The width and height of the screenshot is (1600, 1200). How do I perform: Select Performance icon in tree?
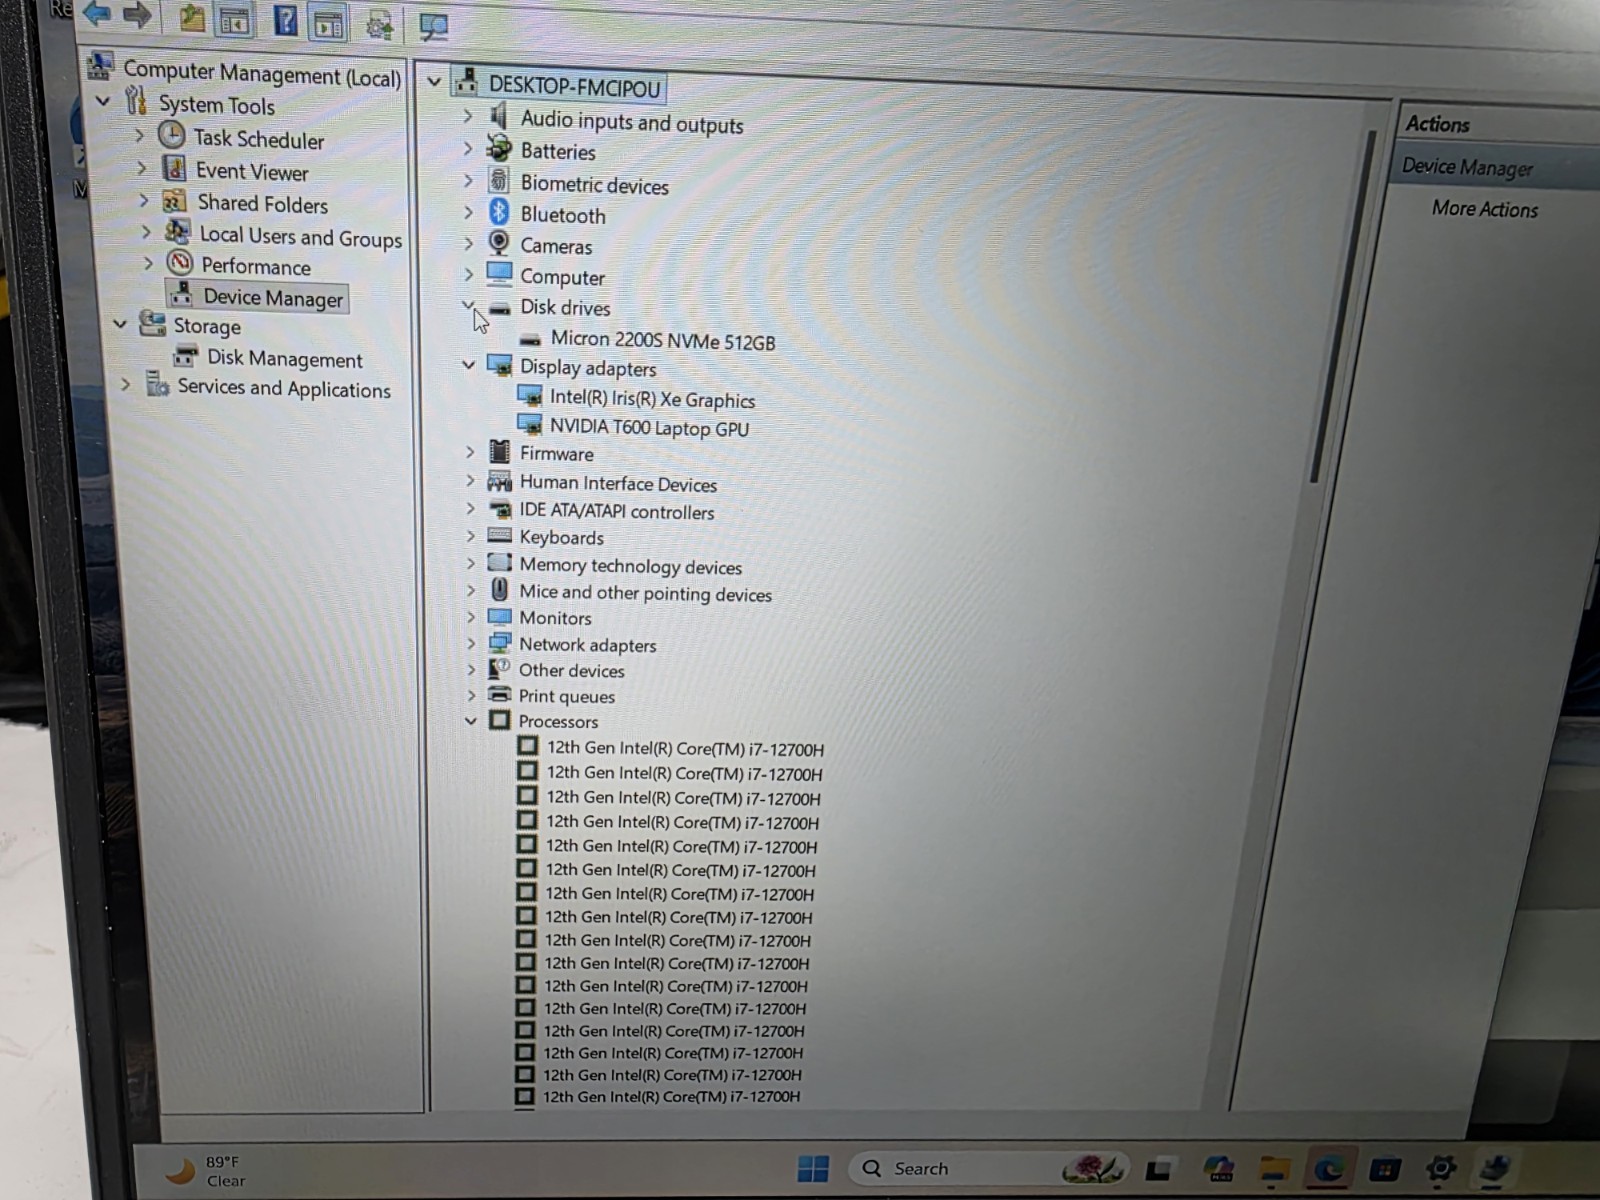(x=180, y=263)
